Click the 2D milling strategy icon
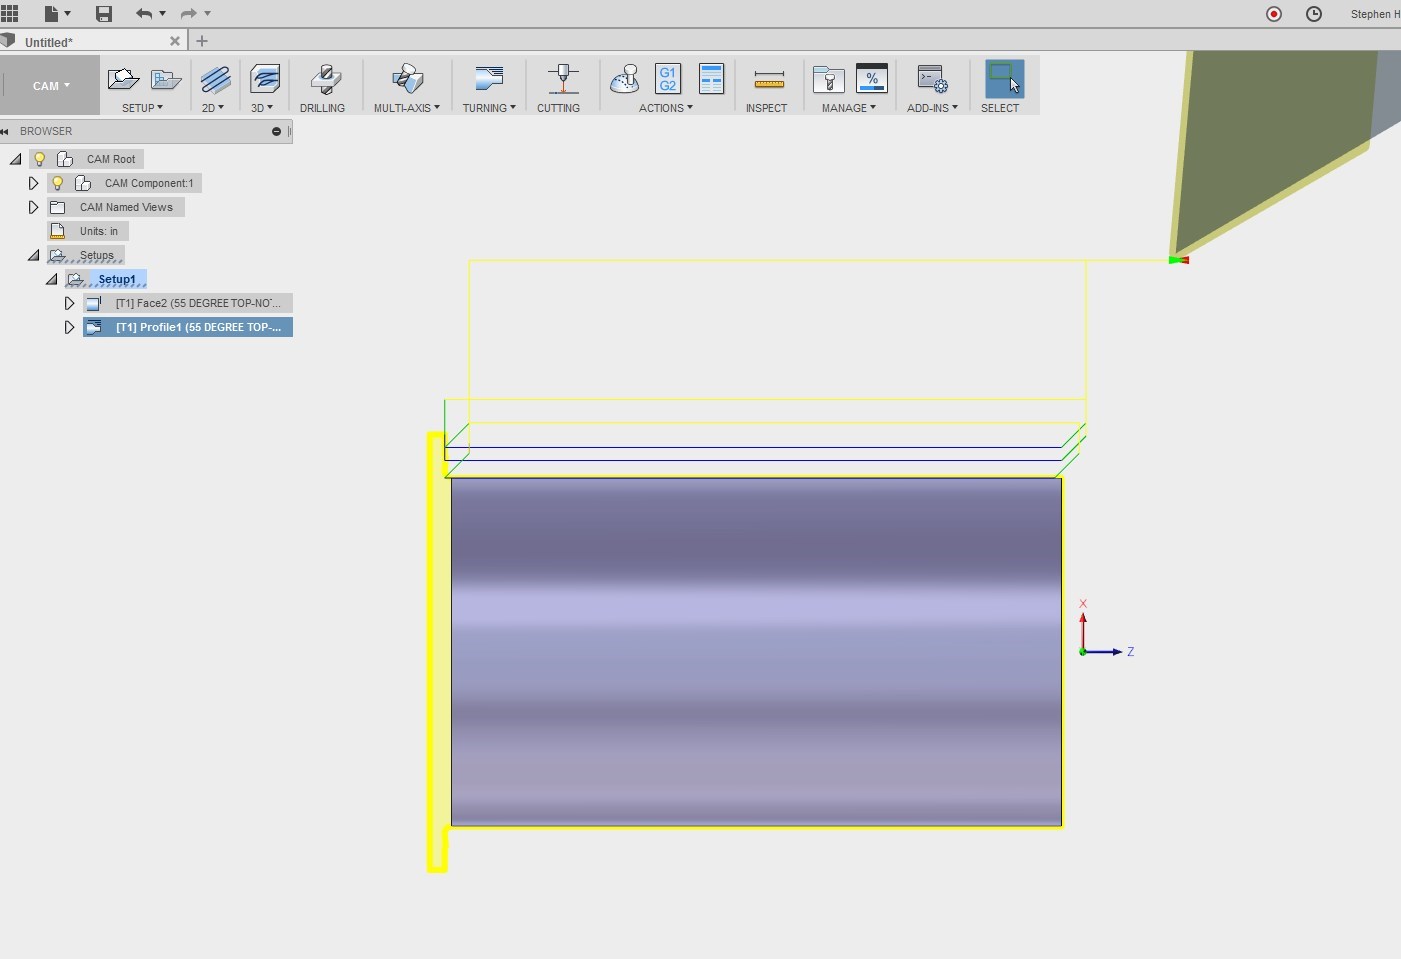1401x959 pixels. coord(215,79)
